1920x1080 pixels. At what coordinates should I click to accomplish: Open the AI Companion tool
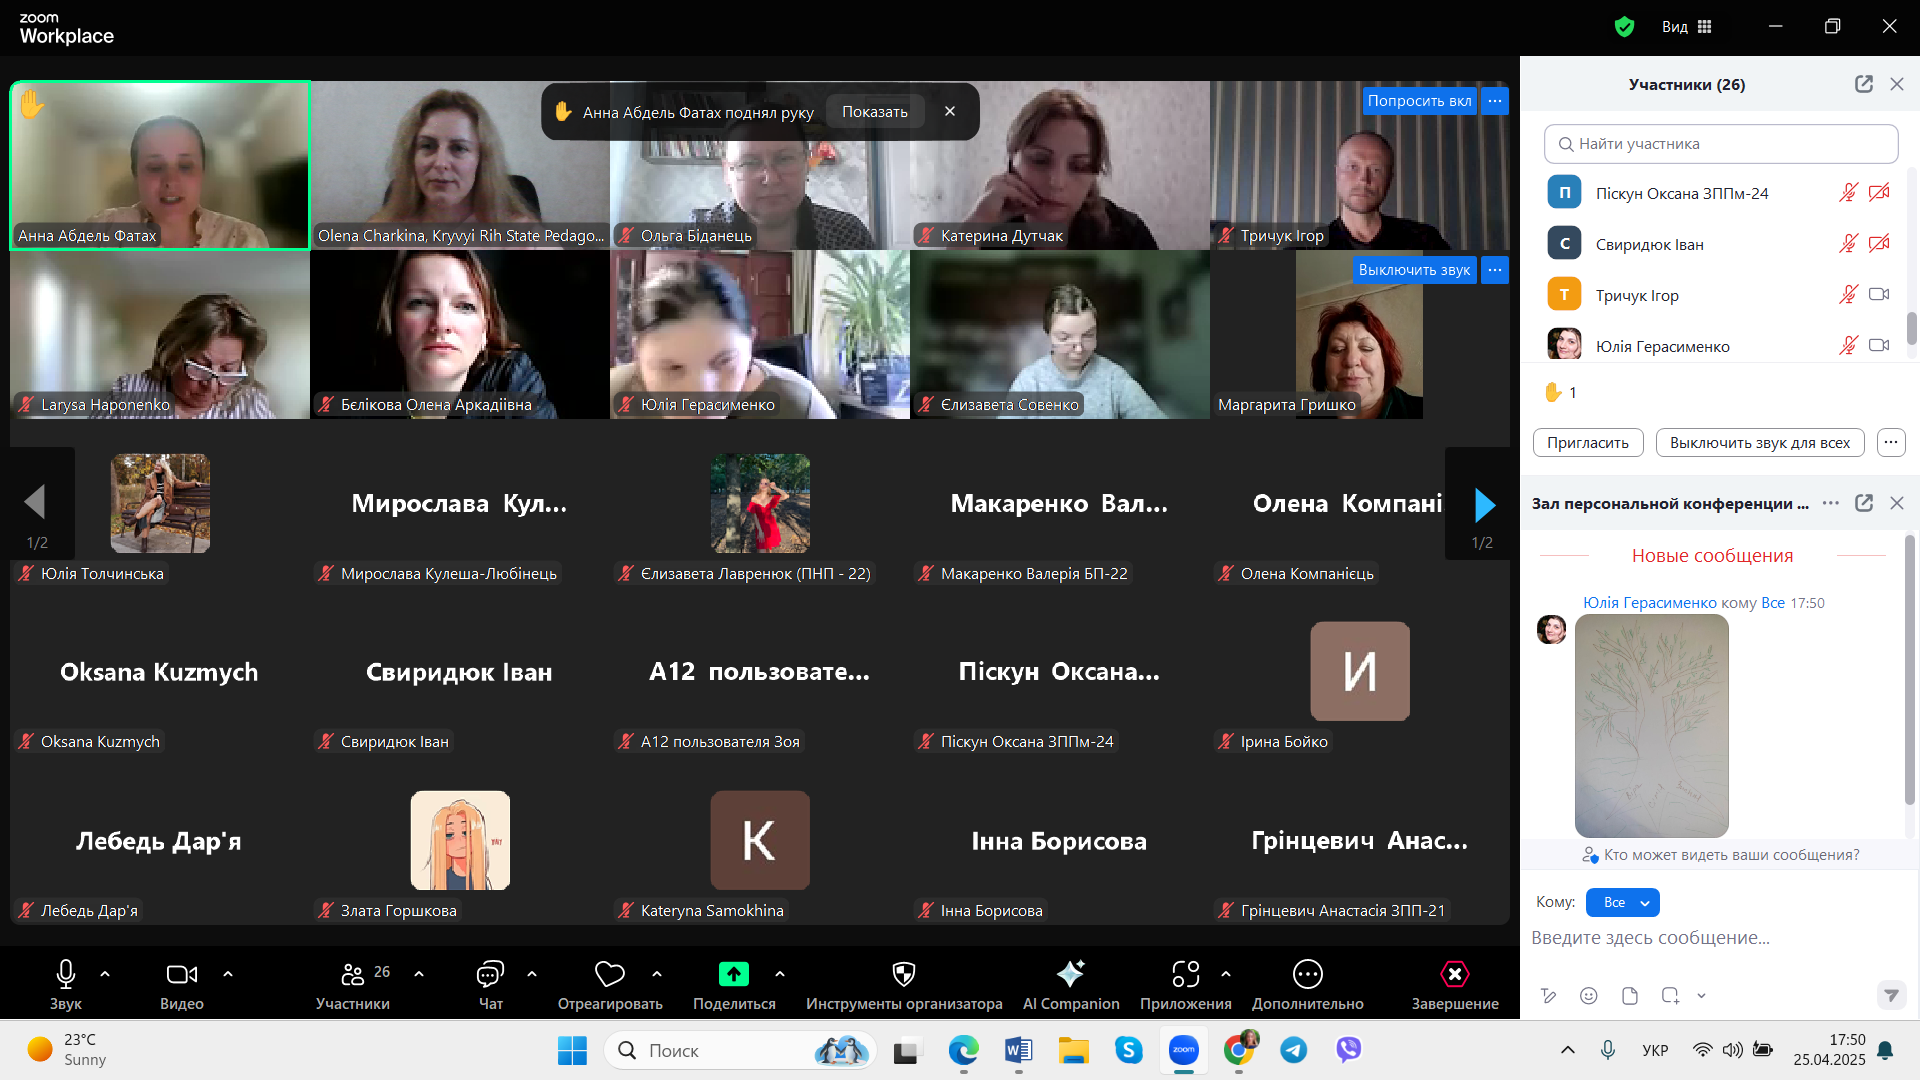click(x=1070, y=975)
